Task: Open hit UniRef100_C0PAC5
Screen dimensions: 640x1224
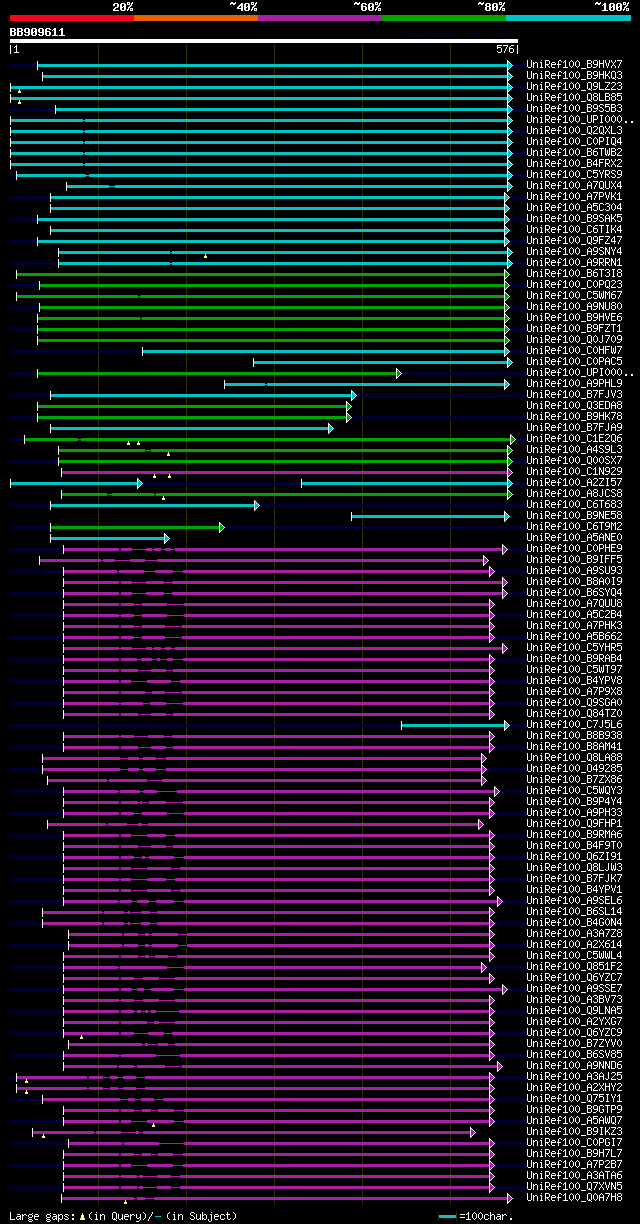Action: [575, 361]
